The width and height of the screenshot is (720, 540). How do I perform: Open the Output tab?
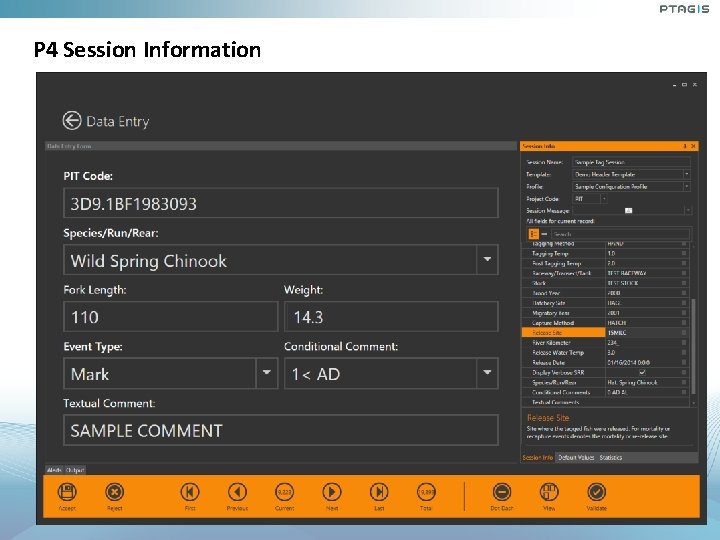[75, 470]
